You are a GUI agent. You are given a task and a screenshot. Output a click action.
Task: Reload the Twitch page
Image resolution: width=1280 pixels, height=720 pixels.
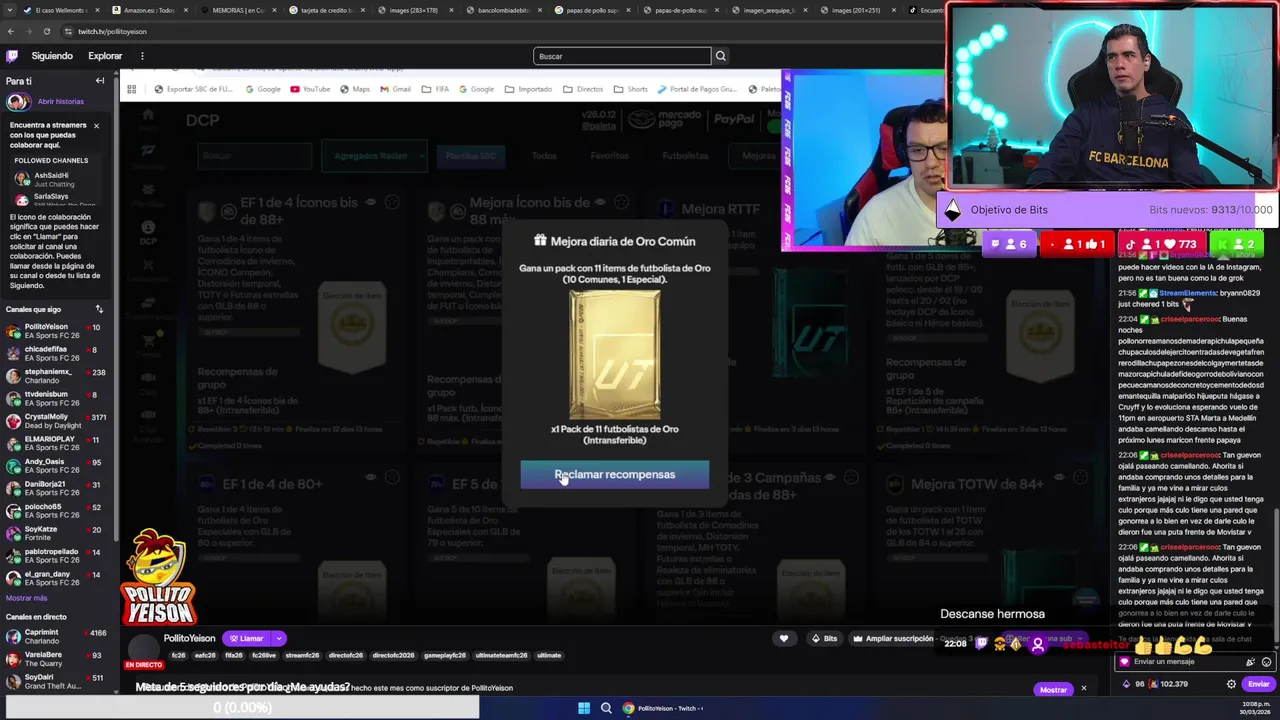pyautogui.click(x=46, y=31)
